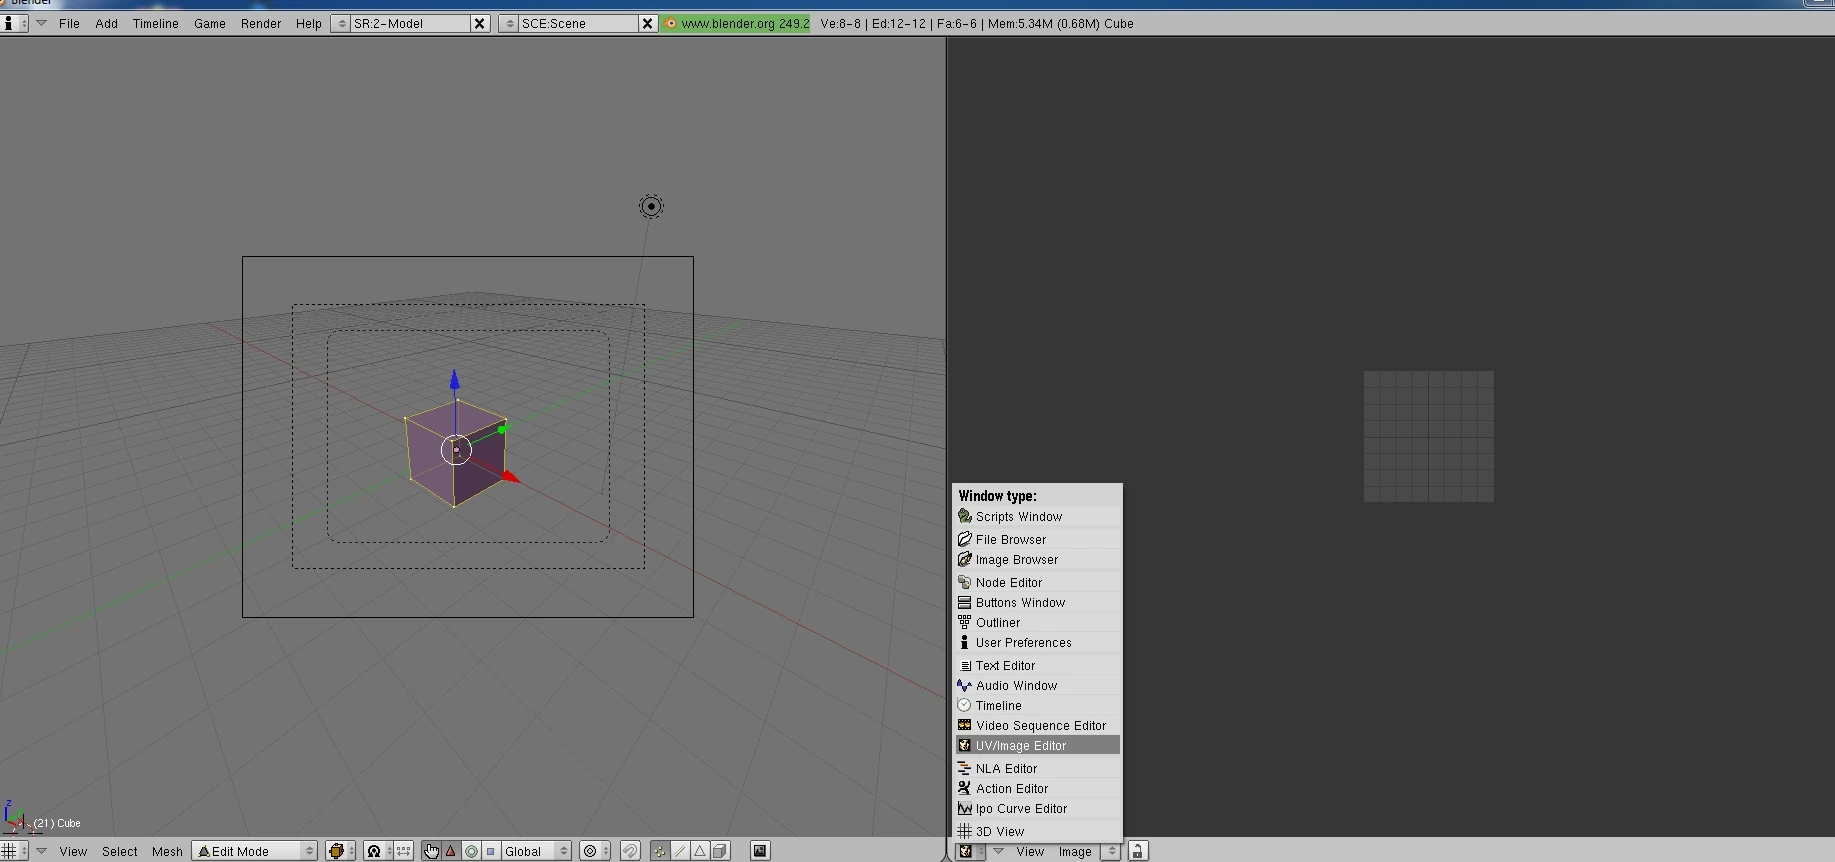Switch to NLA Editor window type
The height and width of the screenshot is (862, 1835).
point(1038,768)
